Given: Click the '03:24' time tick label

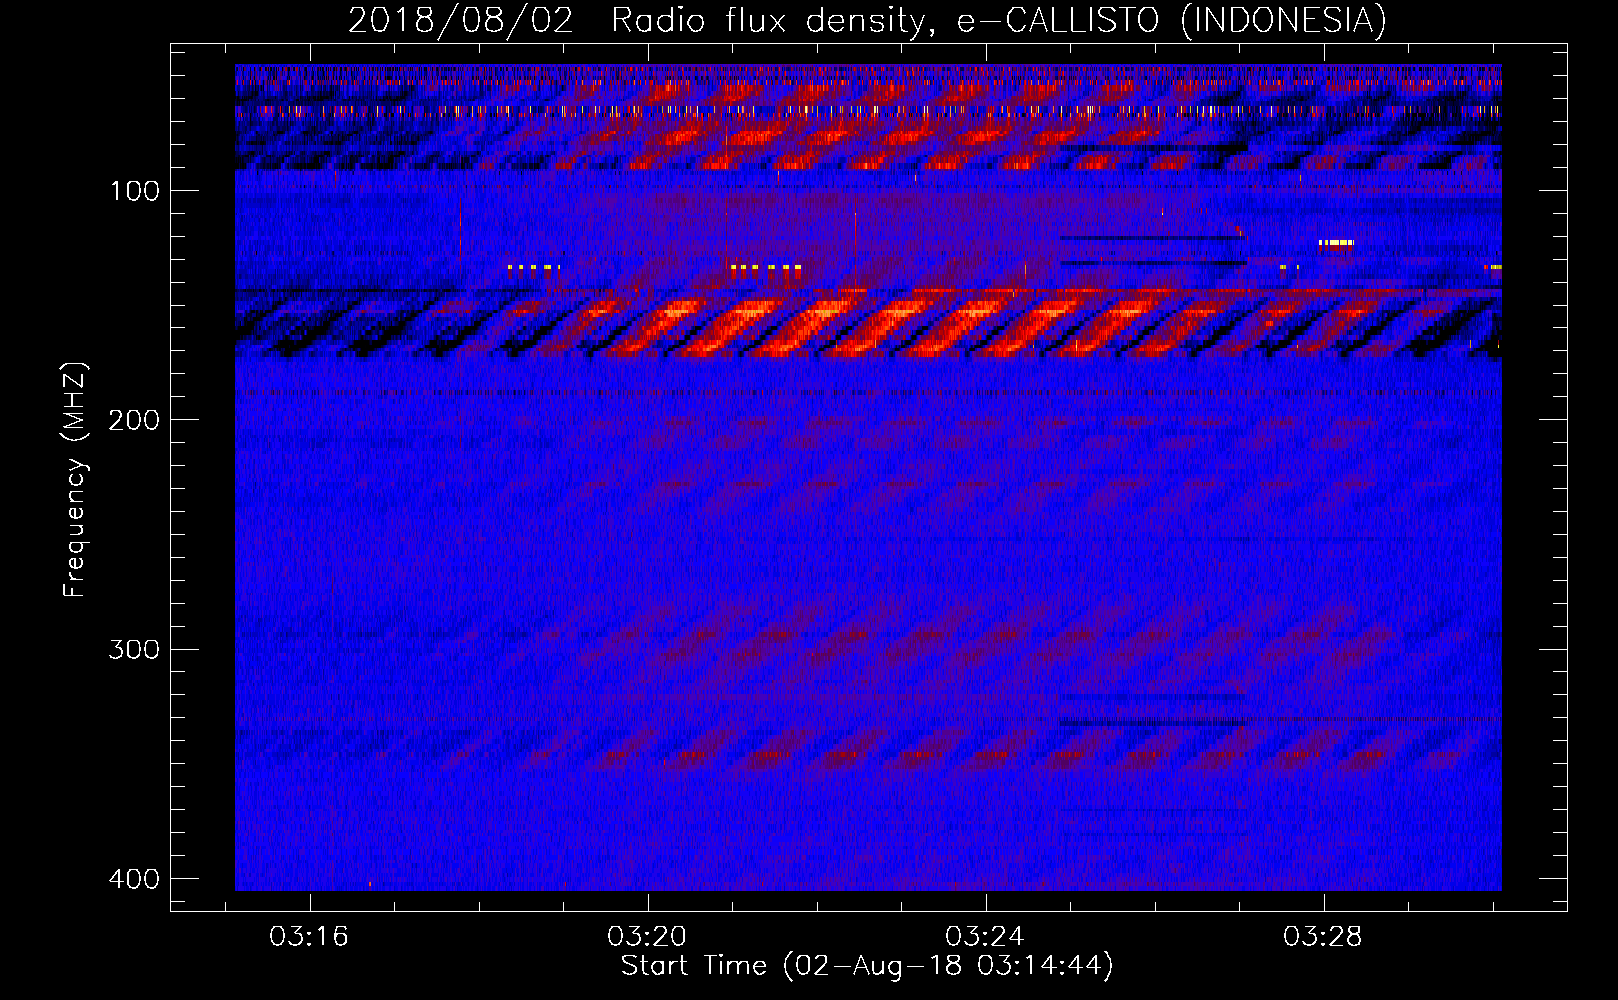Looking at the screenshot, I should pos(985,937).
